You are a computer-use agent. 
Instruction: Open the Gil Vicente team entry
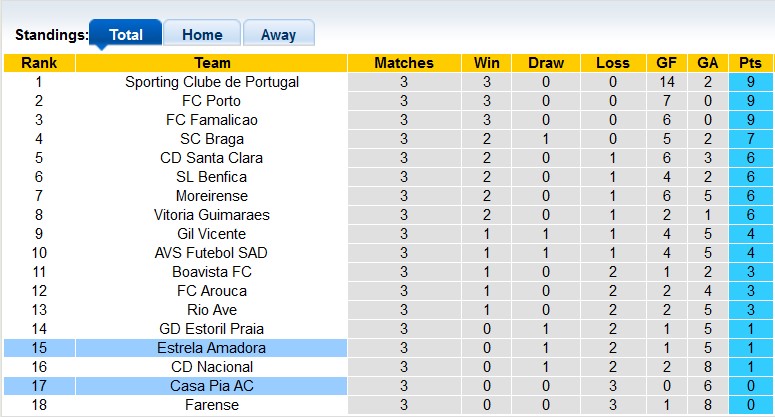coord(212,234)
